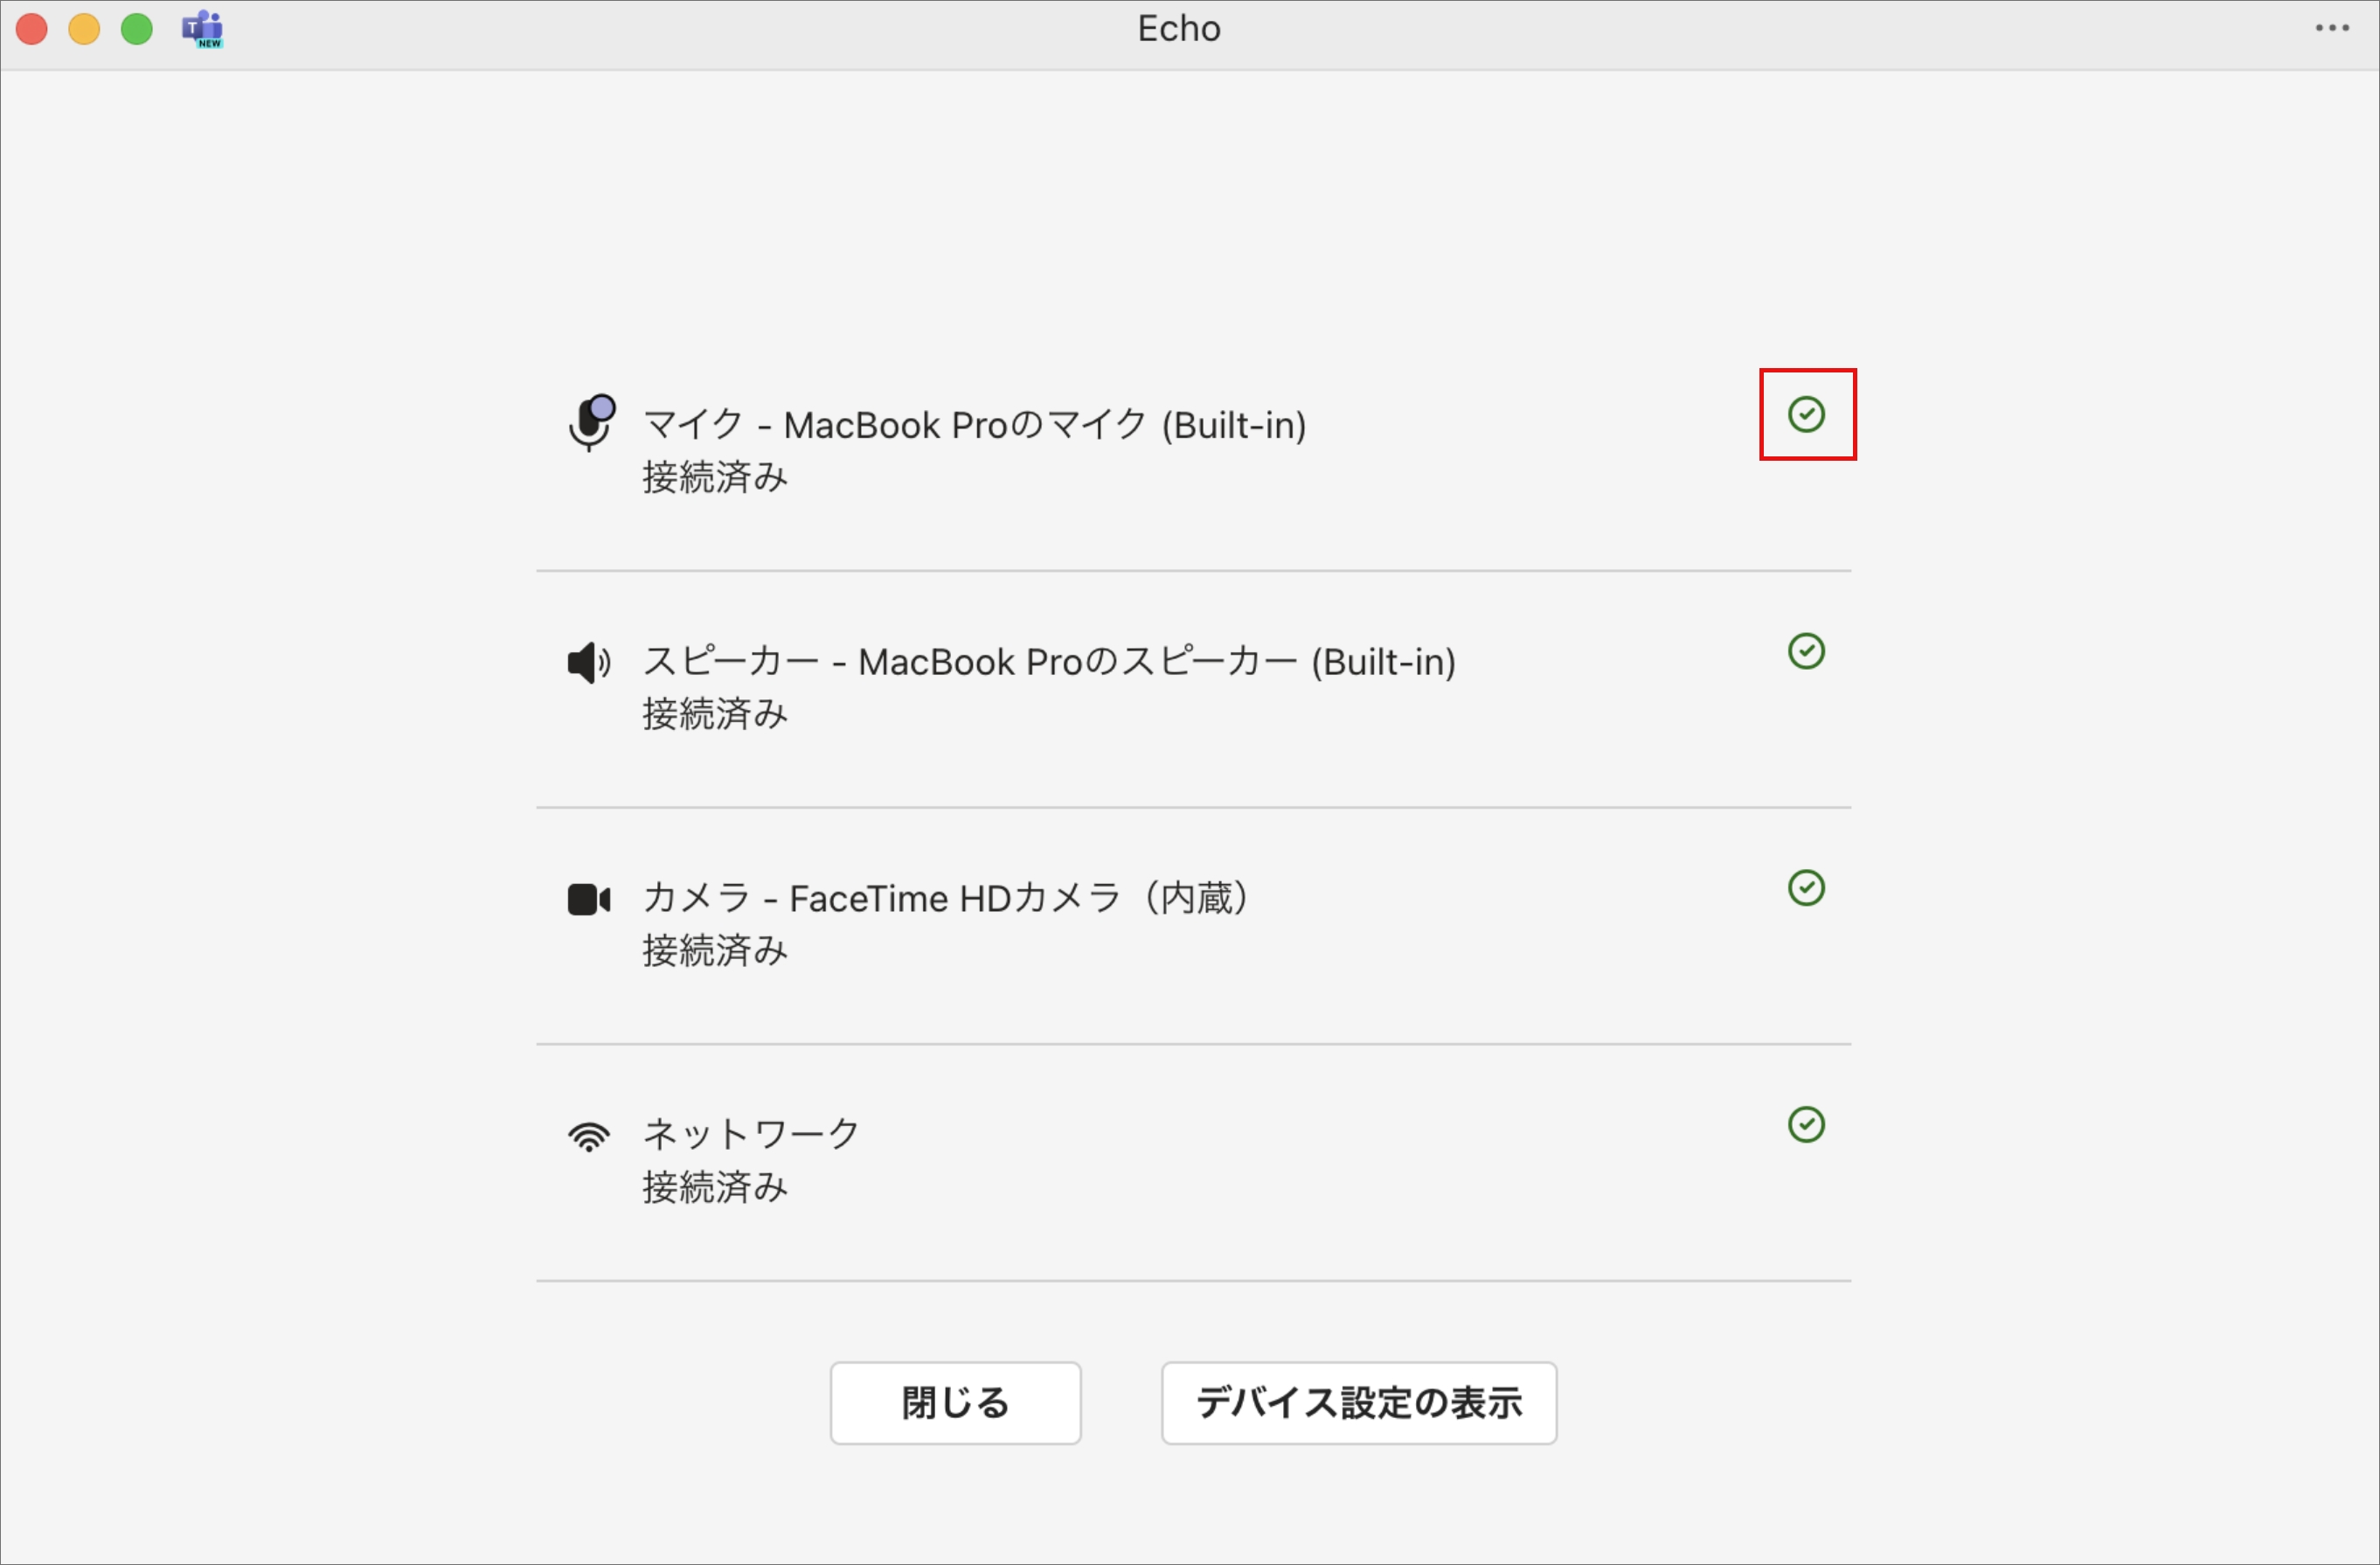Click the Teams NEW logo in title bar
This screenshot has width=2380, height=1565.
pos(202,29)
